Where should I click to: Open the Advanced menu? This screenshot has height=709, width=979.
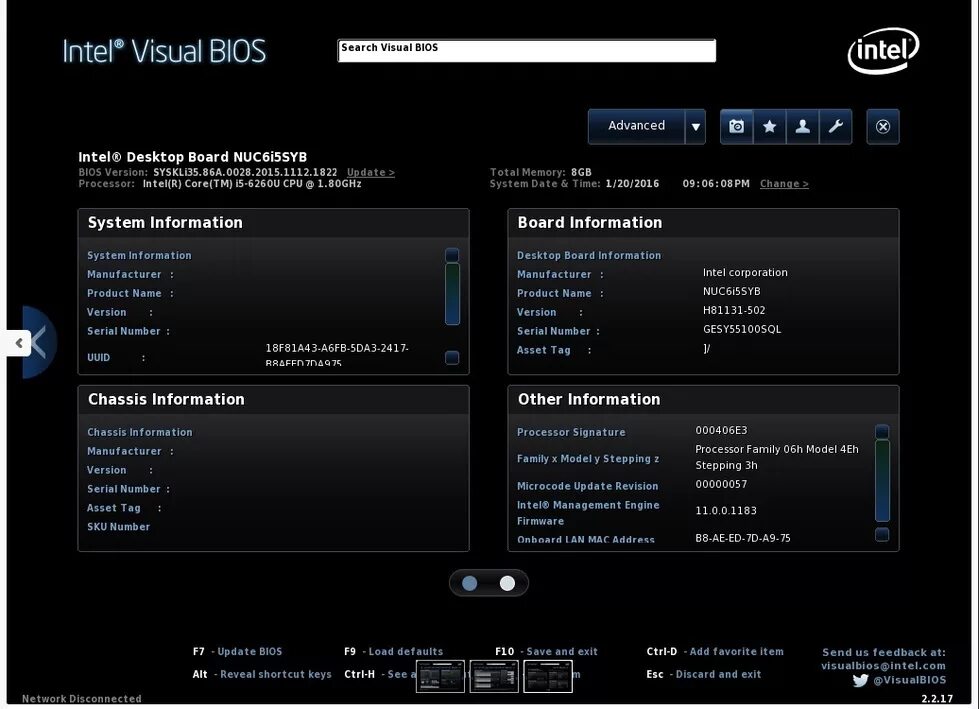click(636, 126)
